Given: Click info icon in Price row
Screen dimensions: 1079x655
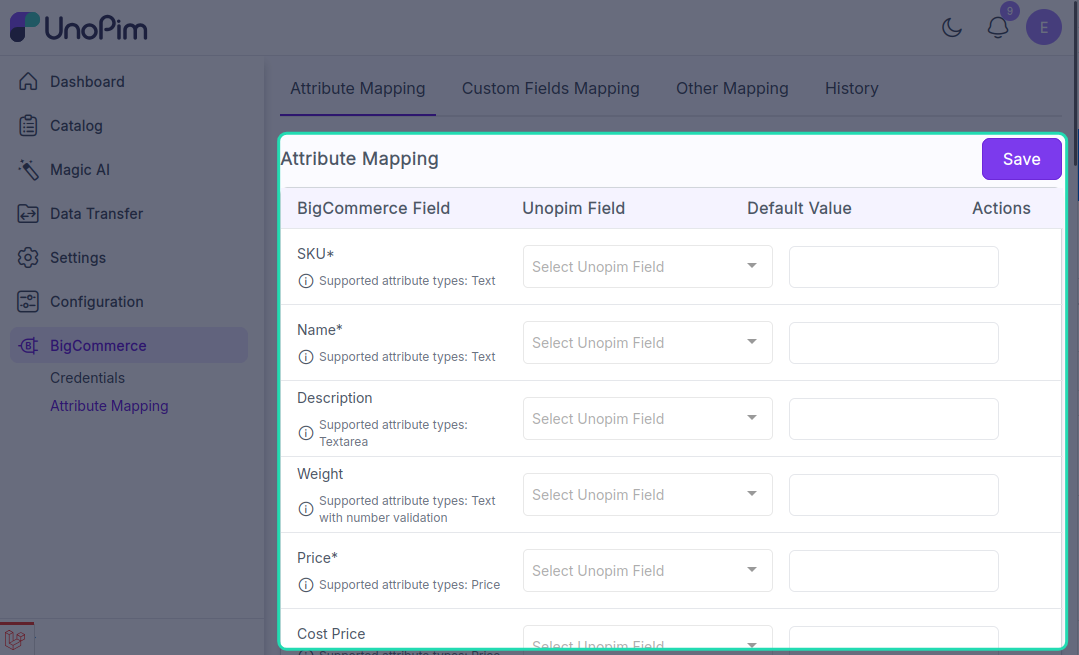Looking at the screenshot, I should coord(306,585).
